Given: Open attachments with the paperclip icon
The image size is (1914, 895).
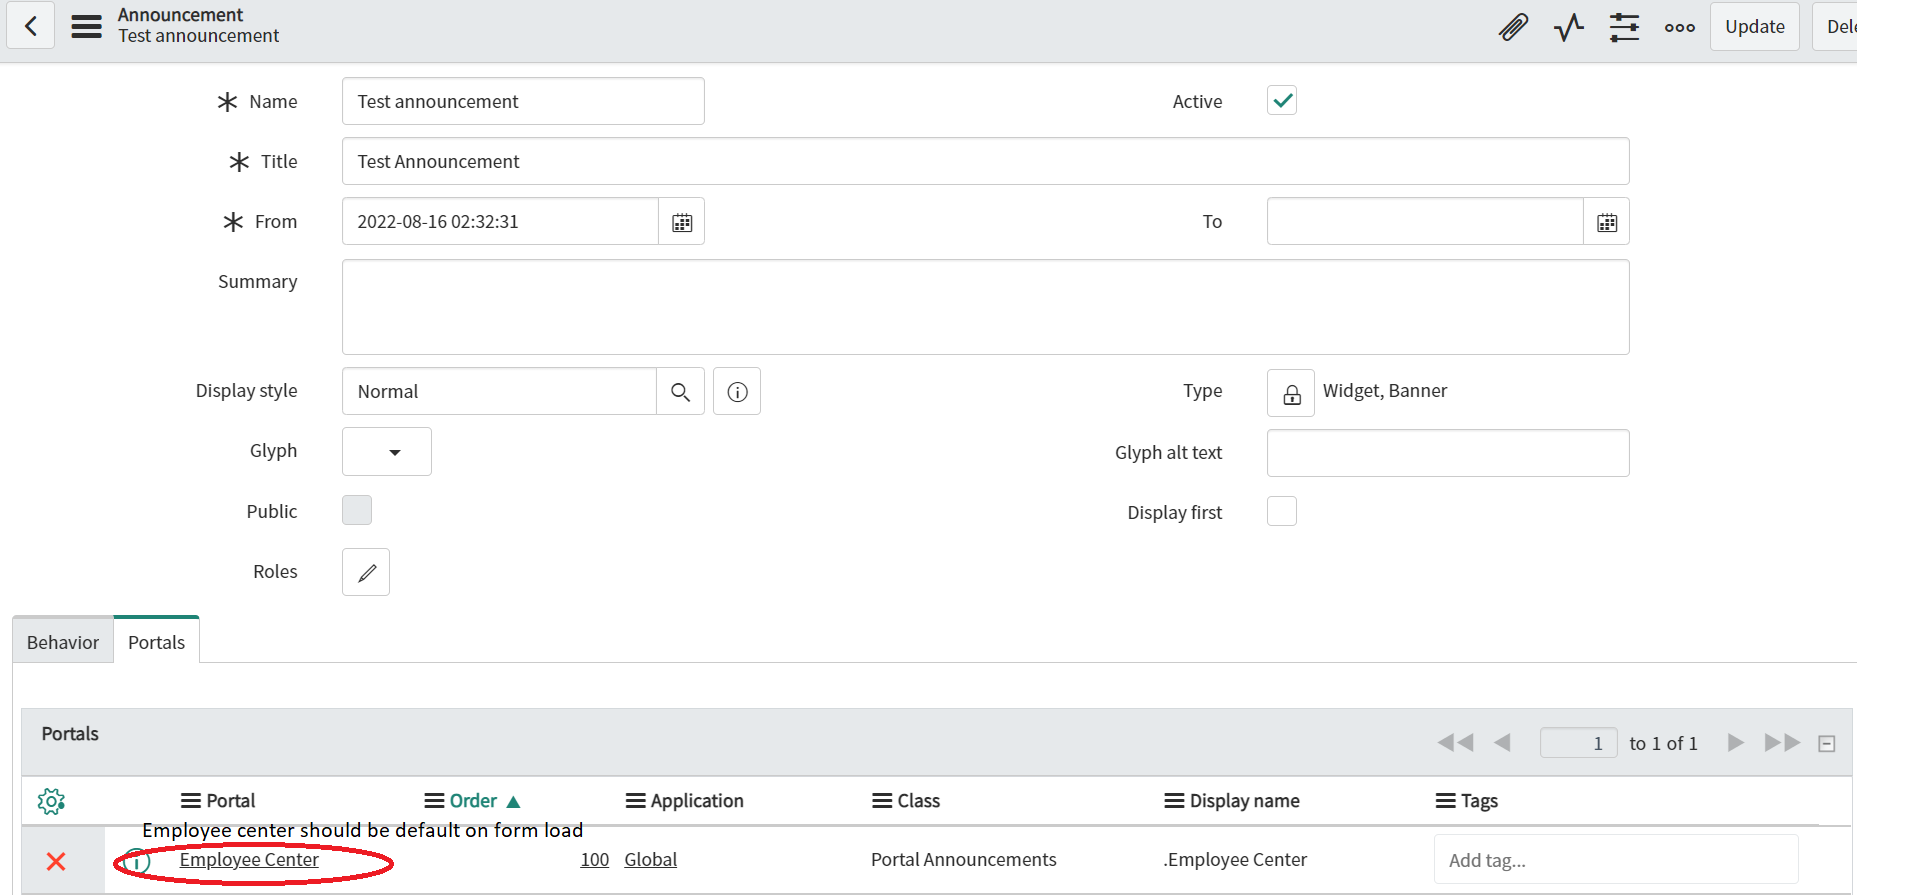Looking at the screenshot, I should pyautogui.click(x=1513, y=27).
